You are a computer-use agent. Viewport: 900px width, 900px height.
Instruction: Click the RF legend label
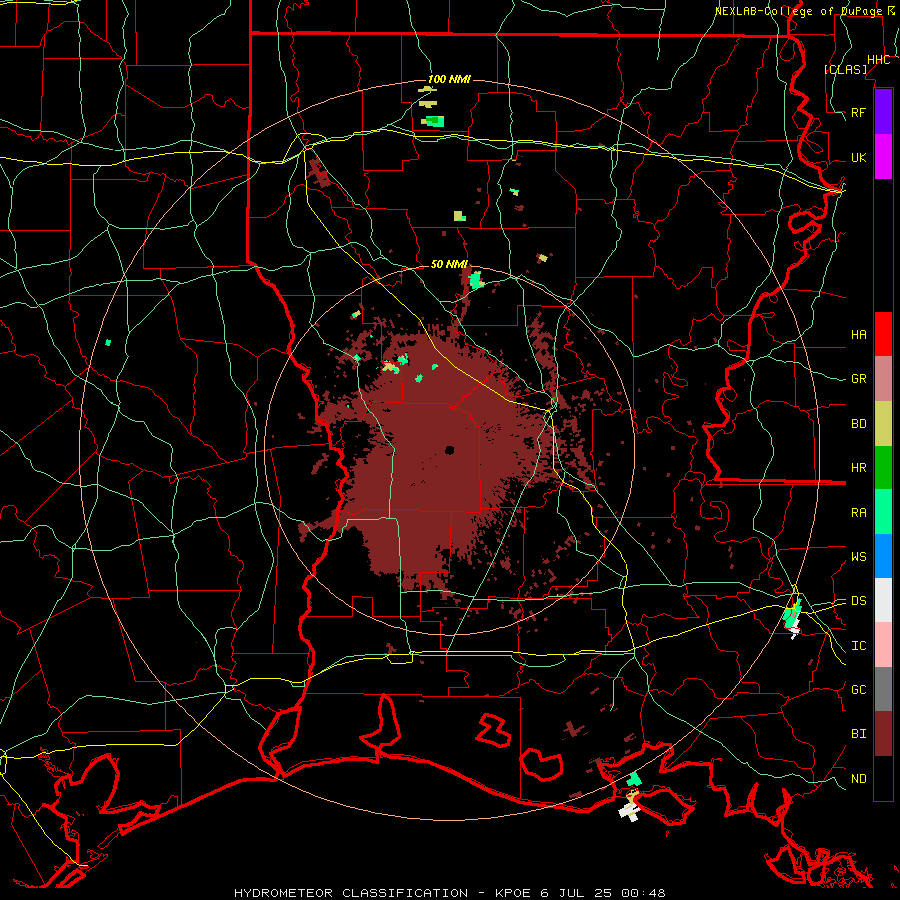tap(858, 112)
